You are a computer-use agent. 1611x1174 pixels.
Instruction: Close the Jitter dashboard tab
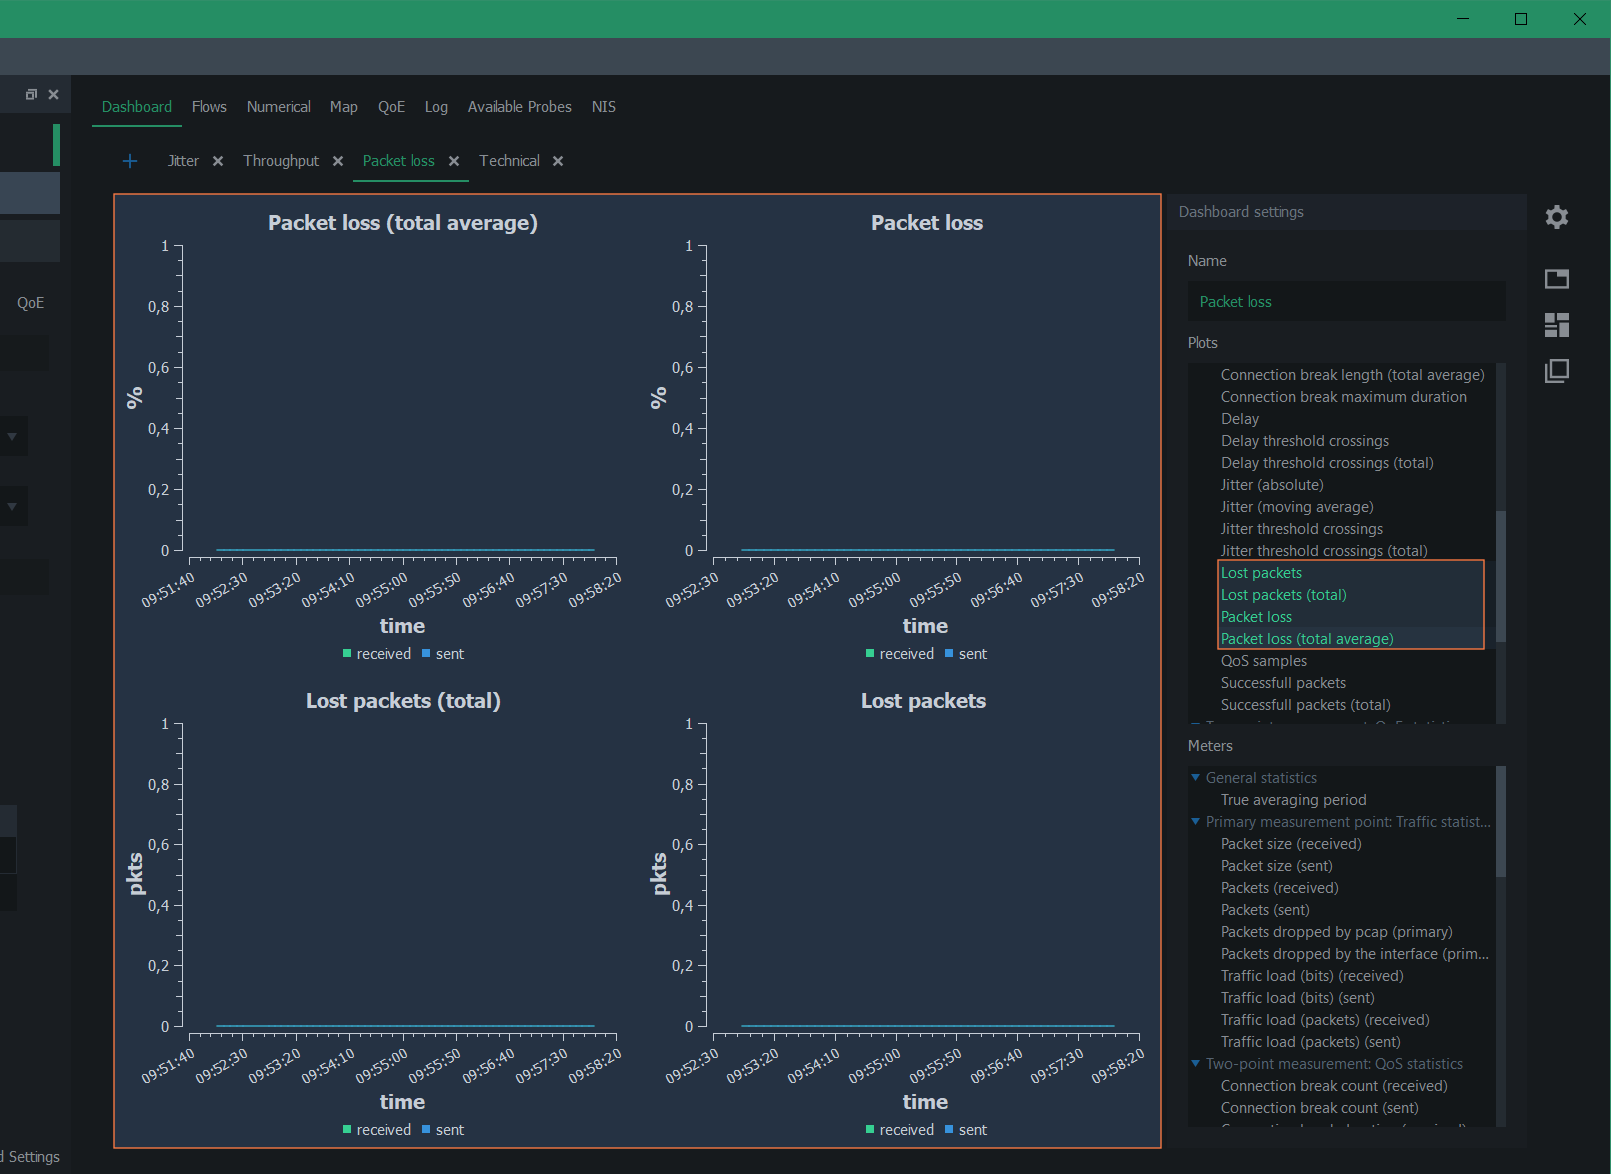pos(218,161)
